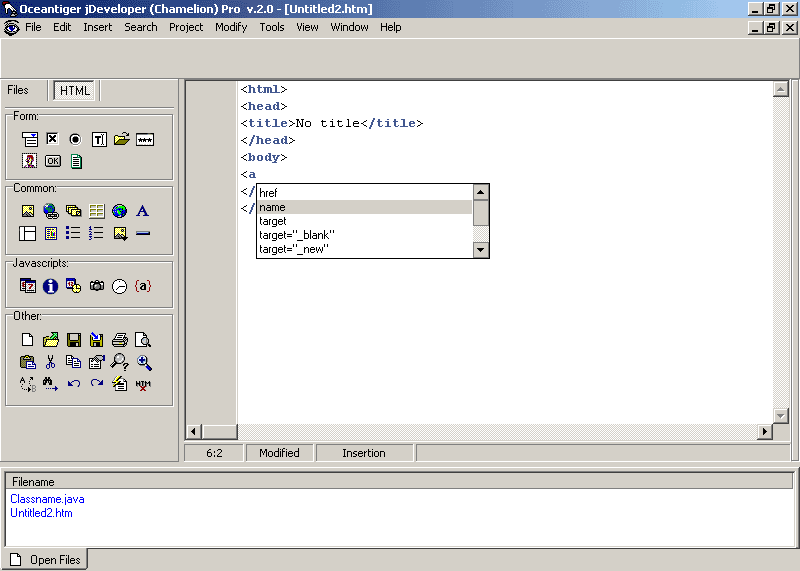Viewport: 800px width, 571px height.
Task: Click the image with arrow icon
Action: 120,234
